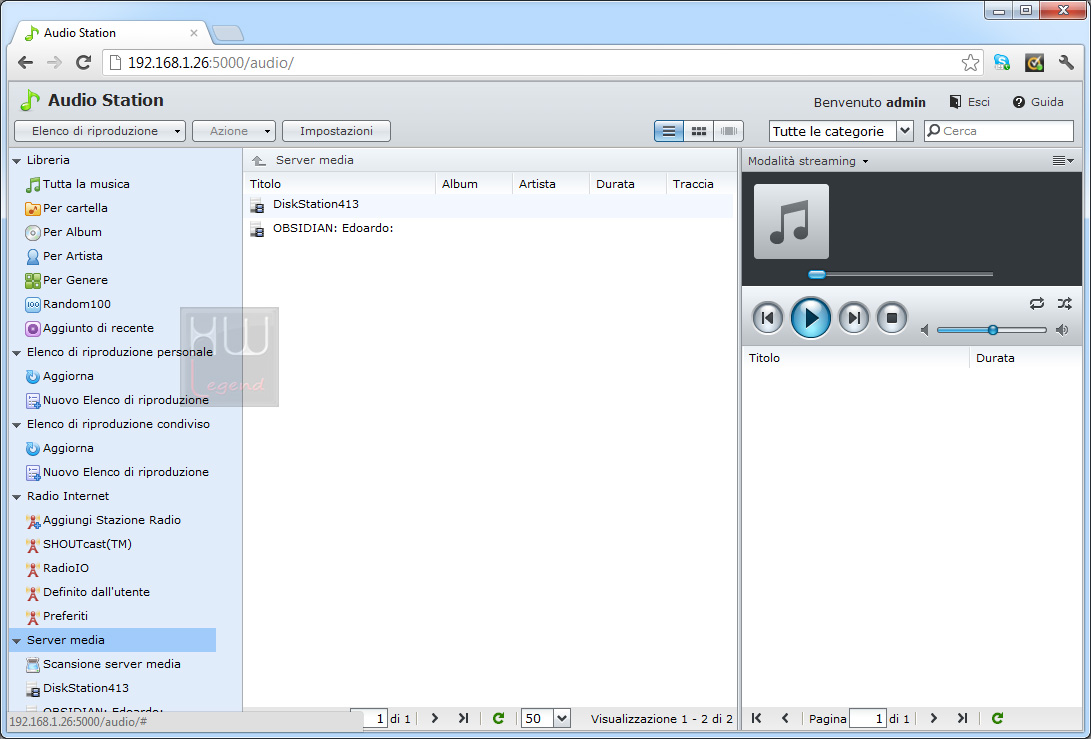Open Elenco di riproduzione dropdown
Image resolution: width=1091 pixels, height=739 pixels.
point(99,131)
